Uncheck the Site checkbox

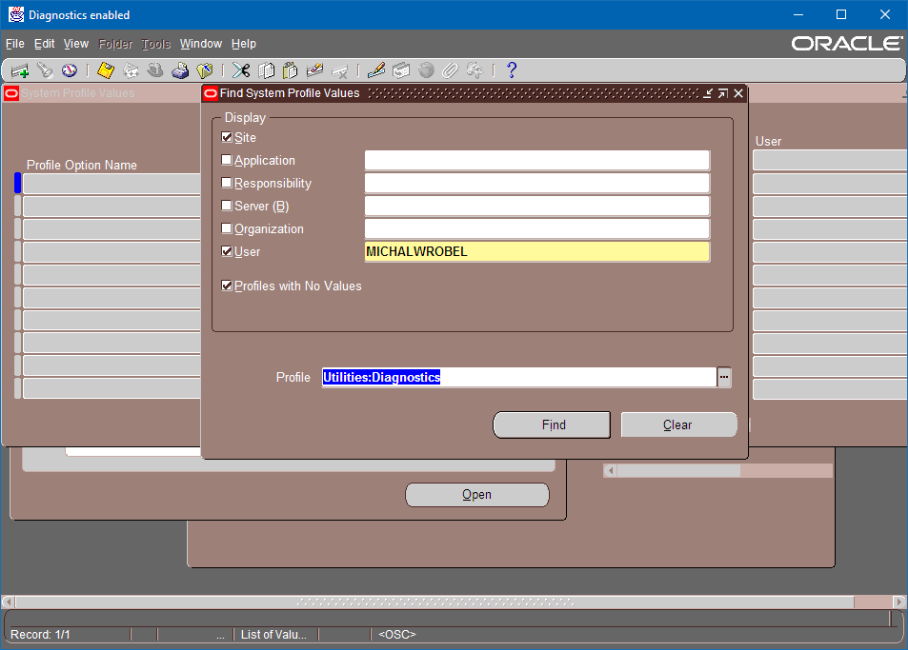pos(227,137)
